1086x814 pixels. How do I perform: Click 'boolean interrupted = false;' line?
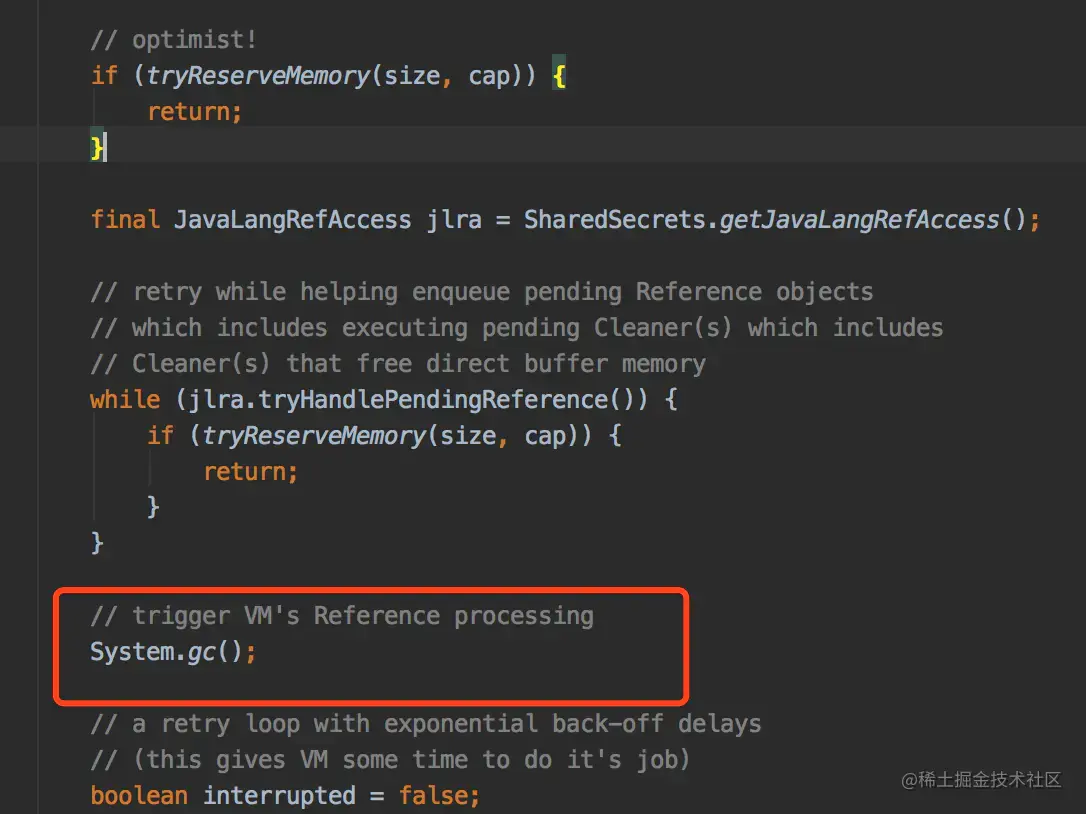point(285,796)
